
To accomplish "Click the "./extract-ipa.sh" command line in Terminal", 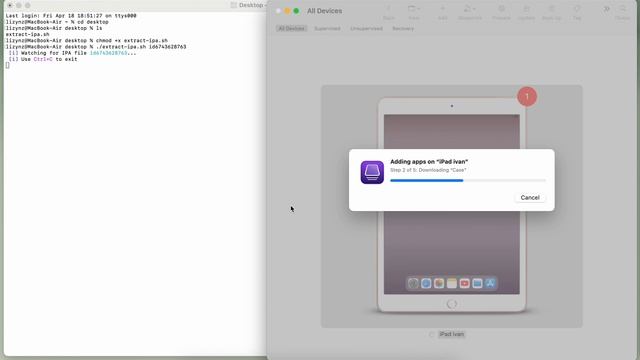I will (x=96, y=47).
